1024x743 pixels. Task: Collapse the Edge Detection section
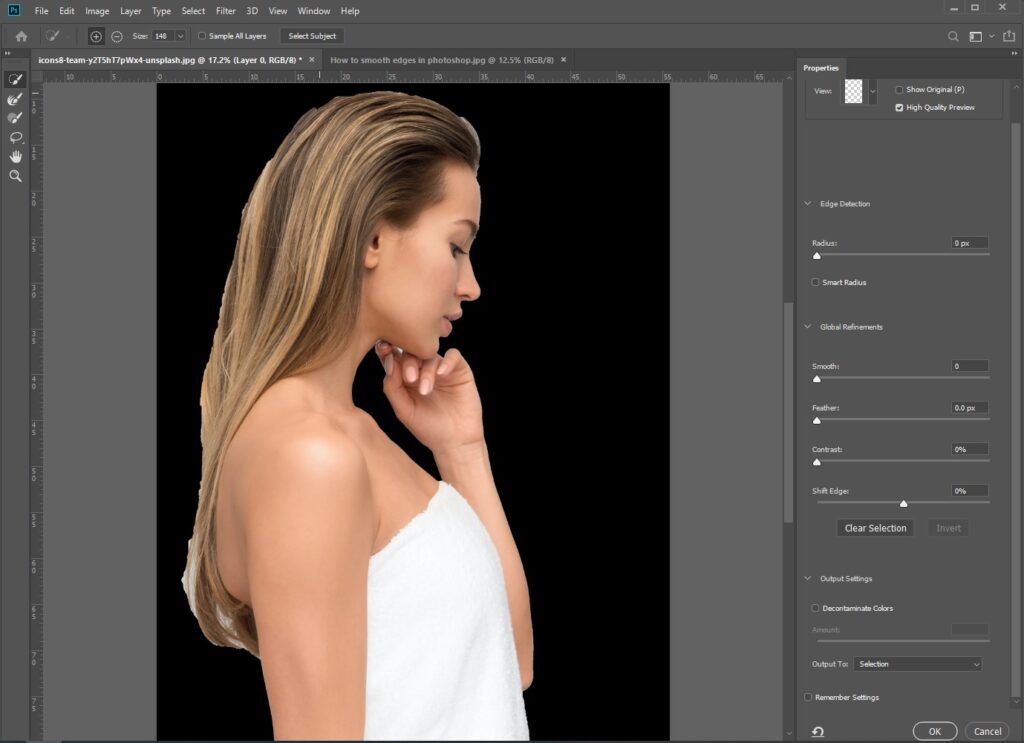tap(808, 204)
